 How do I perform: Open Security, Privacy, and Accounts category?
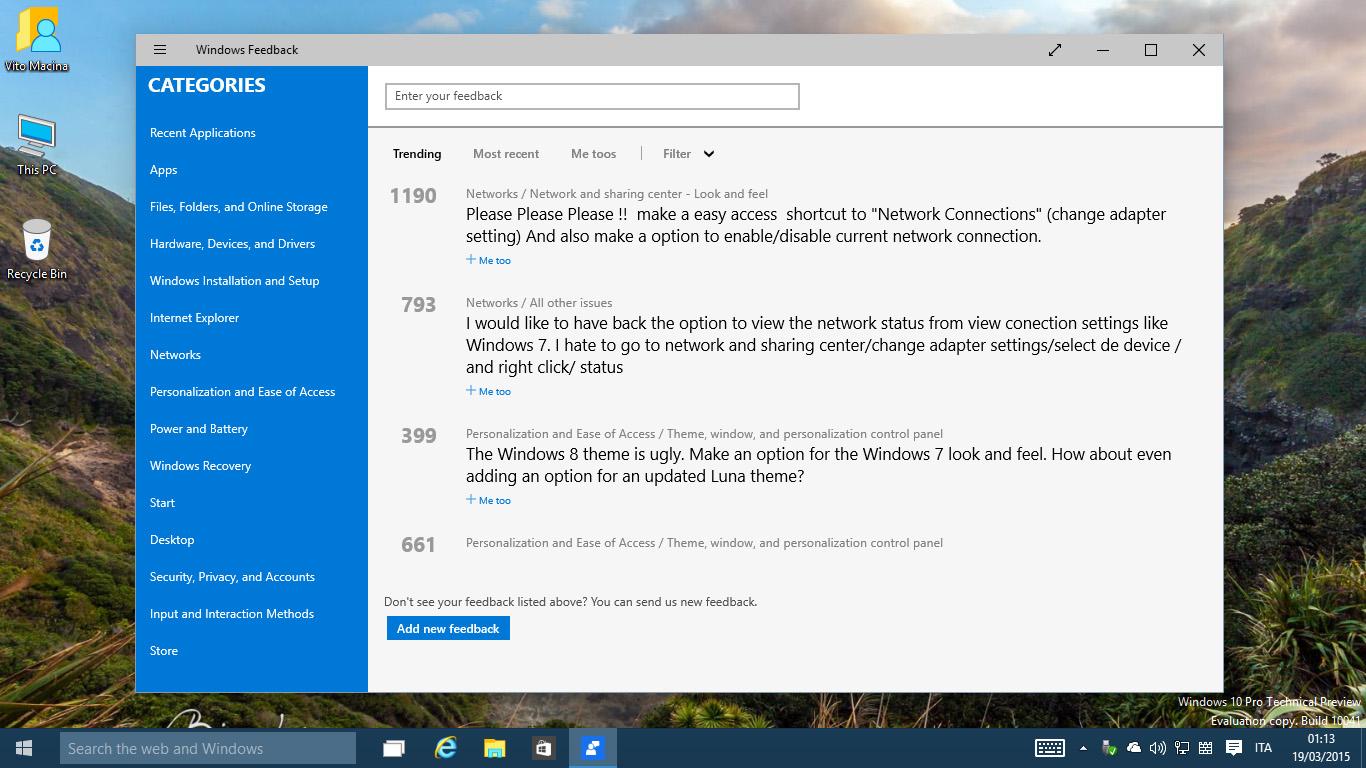tap(233, 577)
